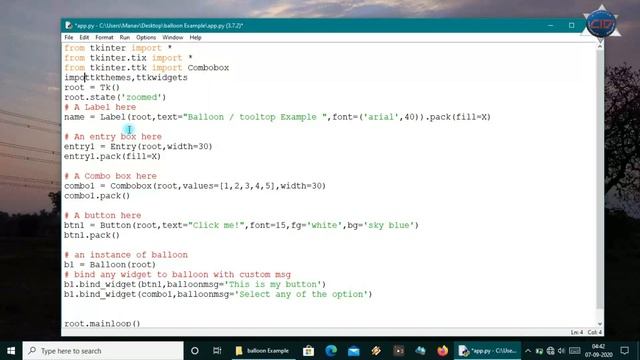Open the Run menu

tap(124, 38)
